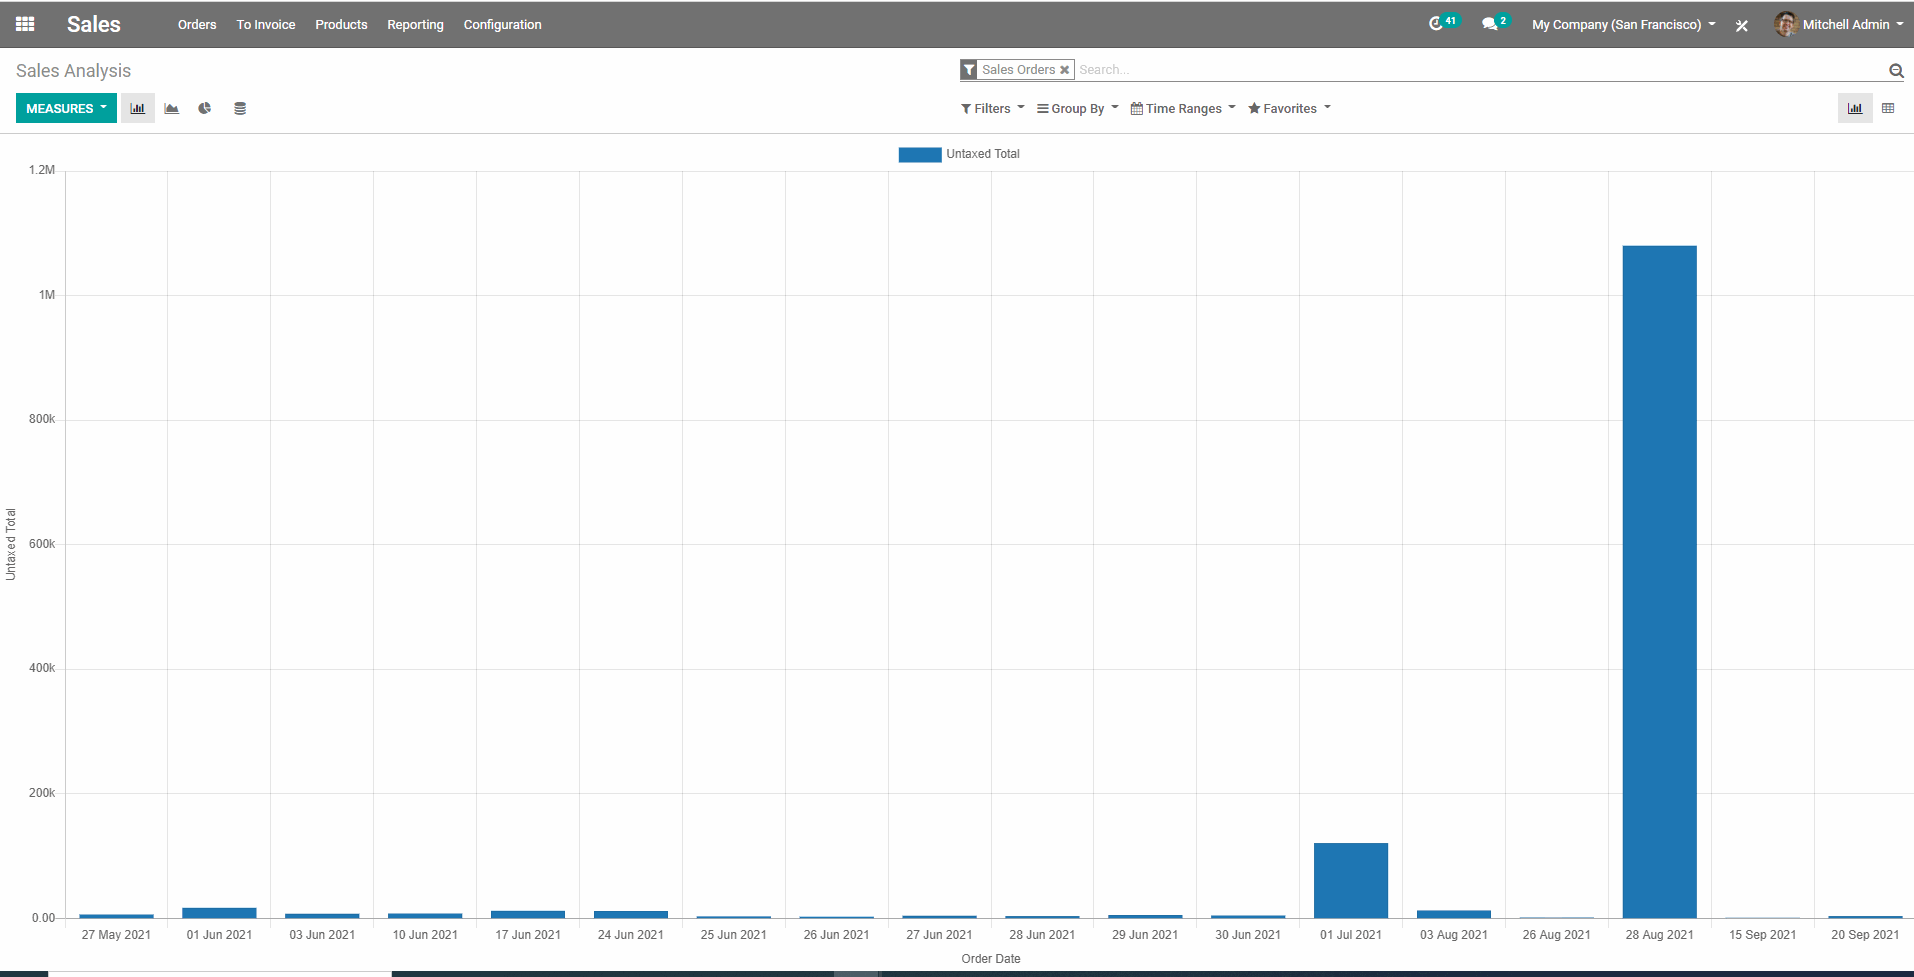1914x977 pixels.
Task: Expand the Group By dropdown
Action: pos(1078,108)
